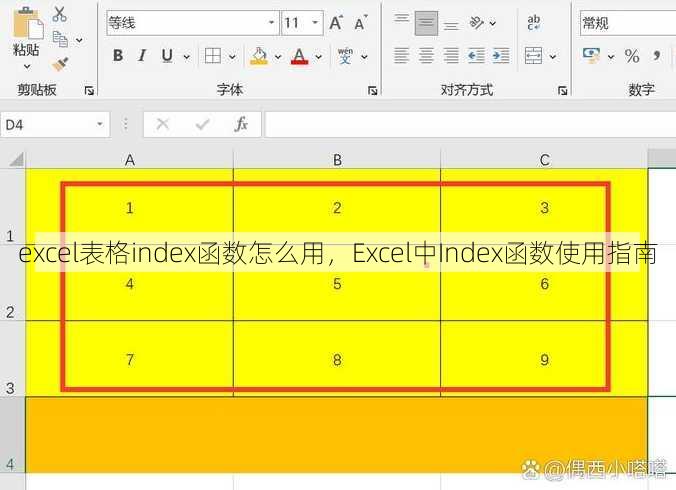Select the highlighted Middle Align icon
676x490 pixels.
426,23
